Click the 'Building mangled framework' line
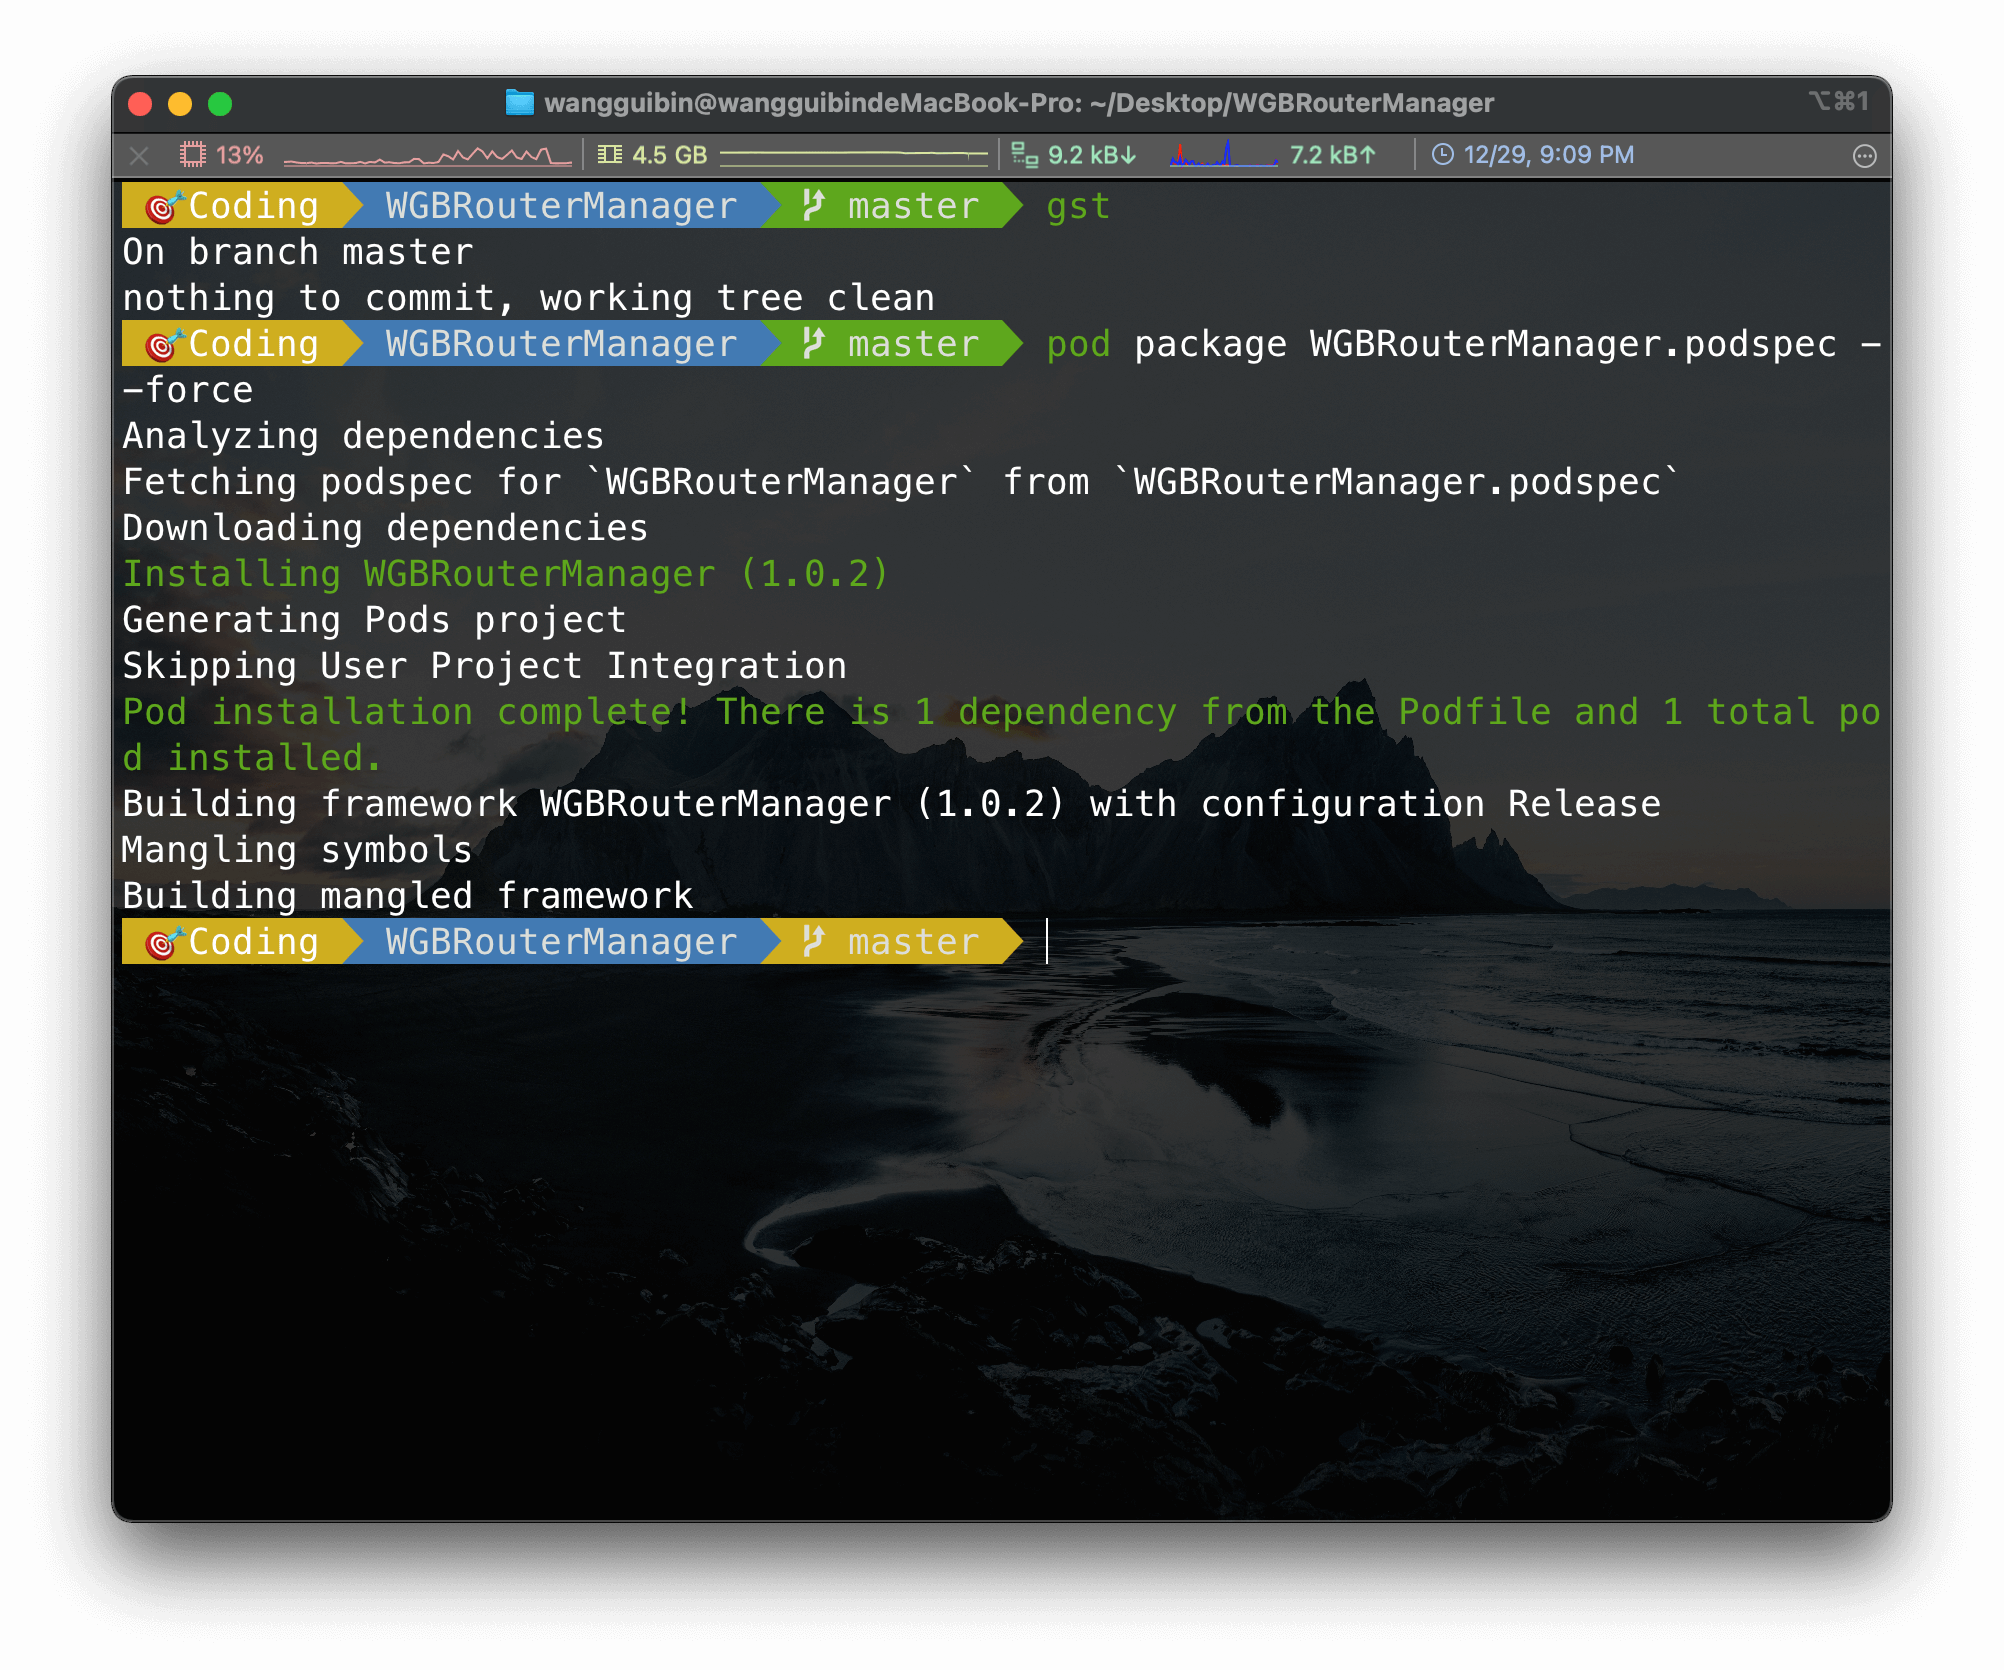 point(408,896)
